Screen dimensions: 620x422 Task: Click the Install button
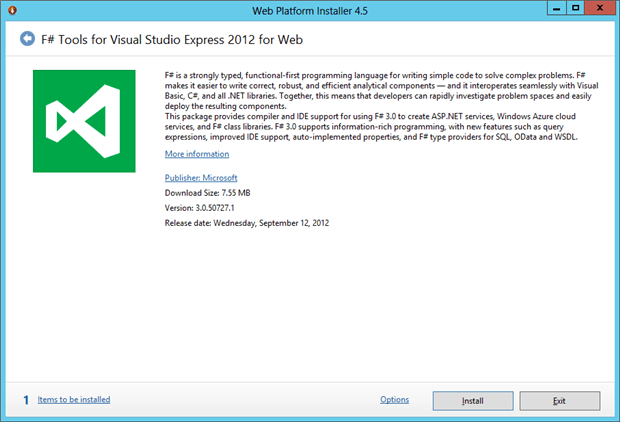(473, 401)
